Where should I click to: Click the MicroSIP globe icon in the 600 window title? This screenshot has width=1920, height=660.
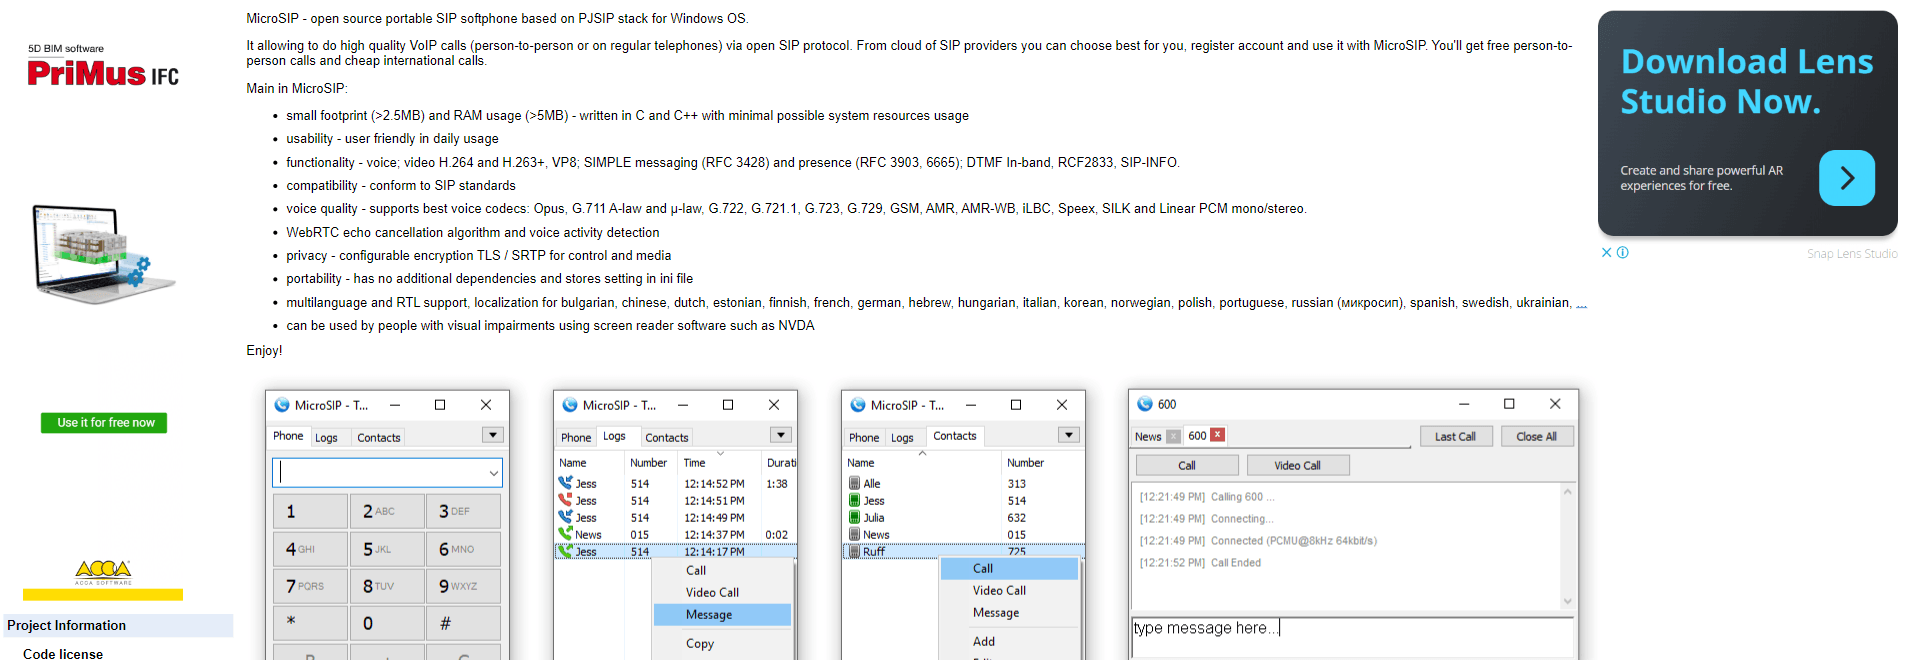[x=1145, y=404]
